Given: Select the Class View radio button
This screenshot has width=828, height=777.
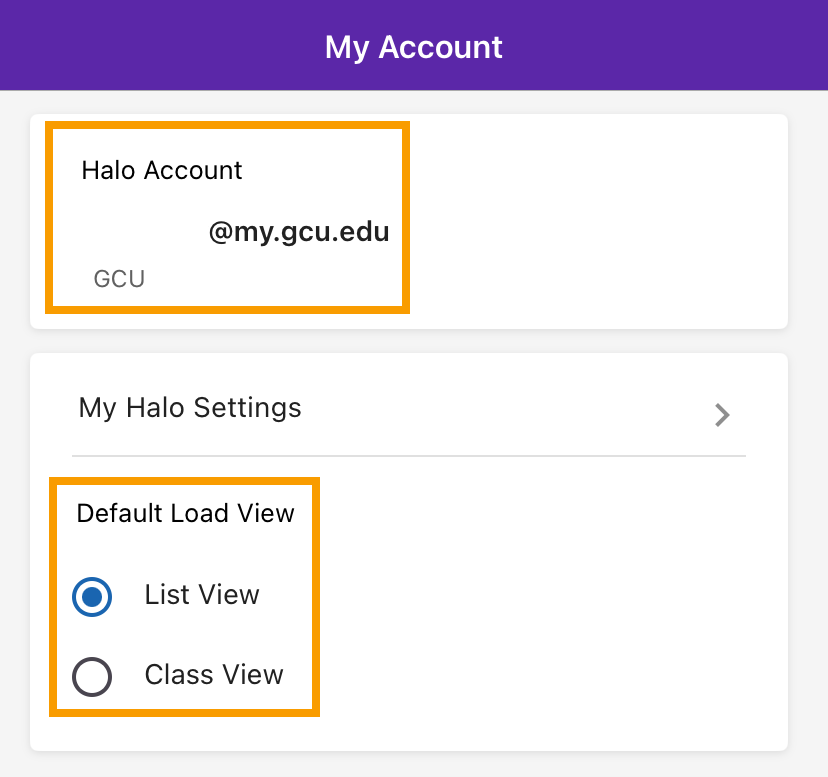Looking at the screenshot, I should (x=92, y=677).
